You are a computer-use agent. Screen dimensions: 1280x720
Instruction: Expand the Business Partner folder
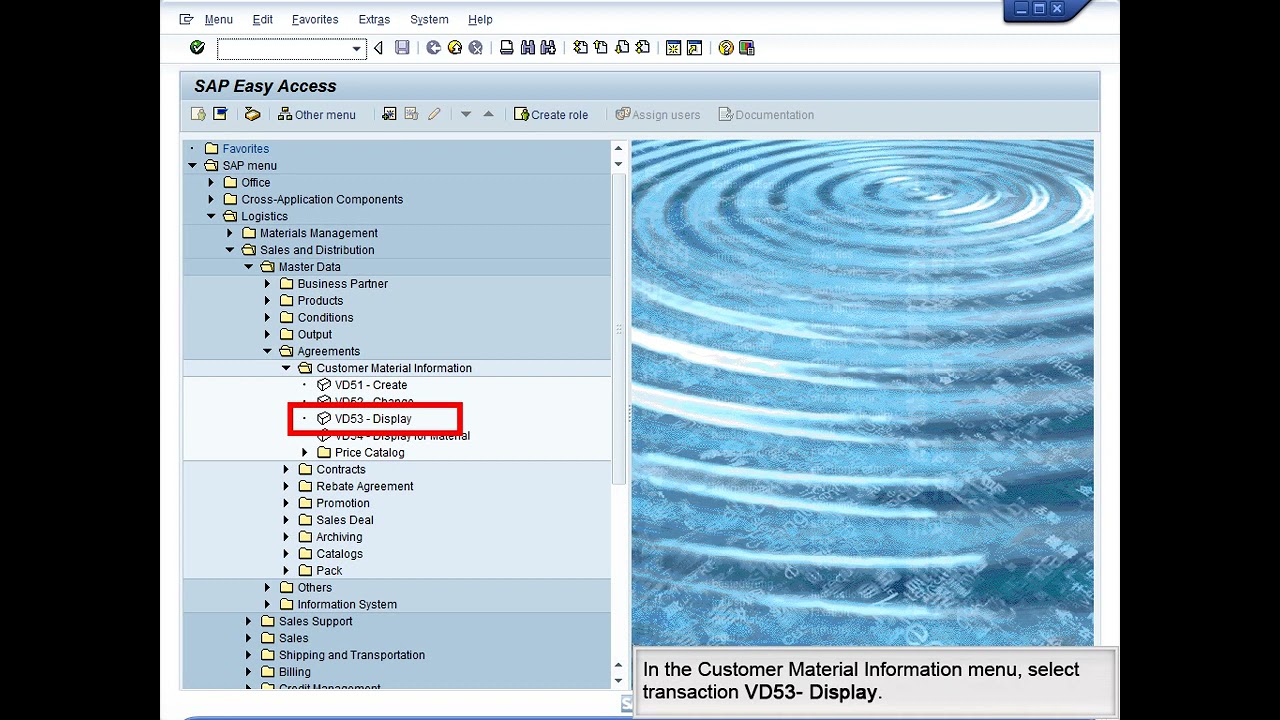point(267,284)
